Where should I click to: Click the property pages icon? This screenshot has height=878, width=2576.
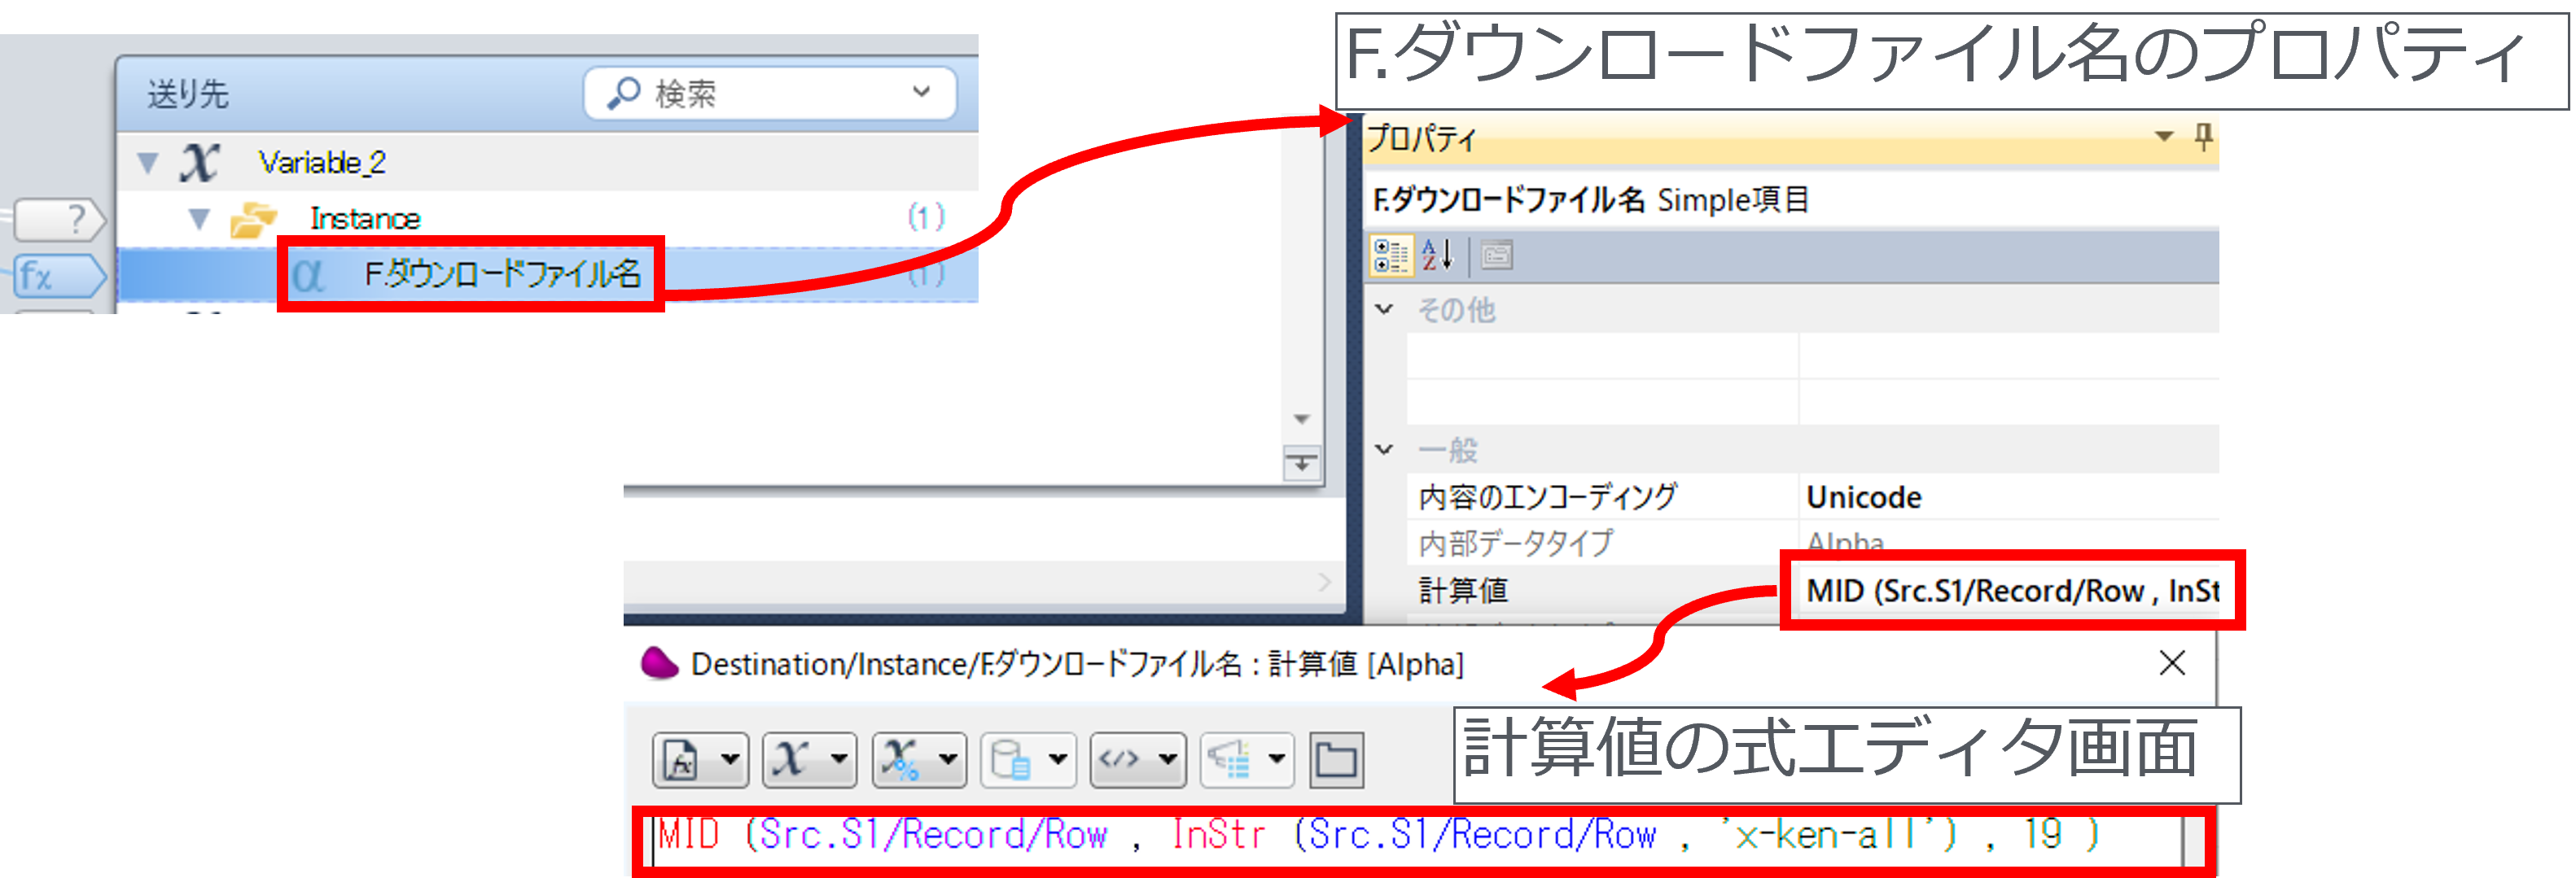click(1497, 256)
